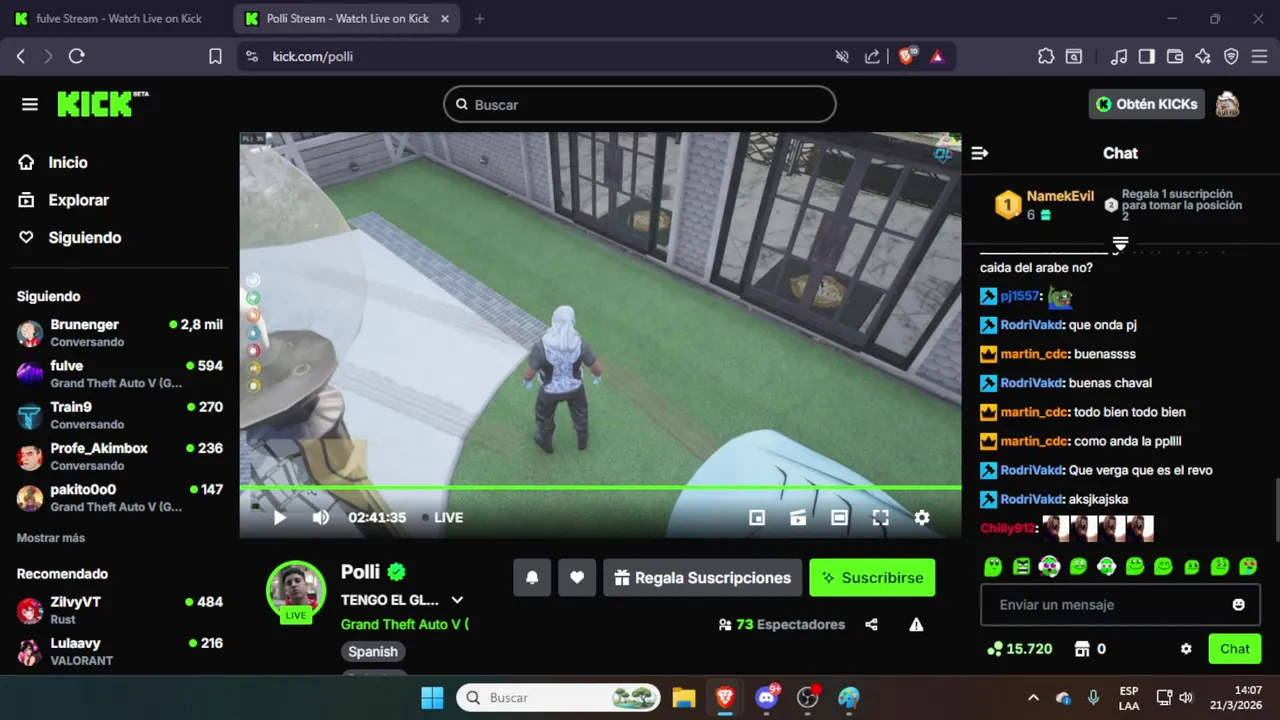
Task: Open the picture-in-picture mini player
Action: [757, 517]
